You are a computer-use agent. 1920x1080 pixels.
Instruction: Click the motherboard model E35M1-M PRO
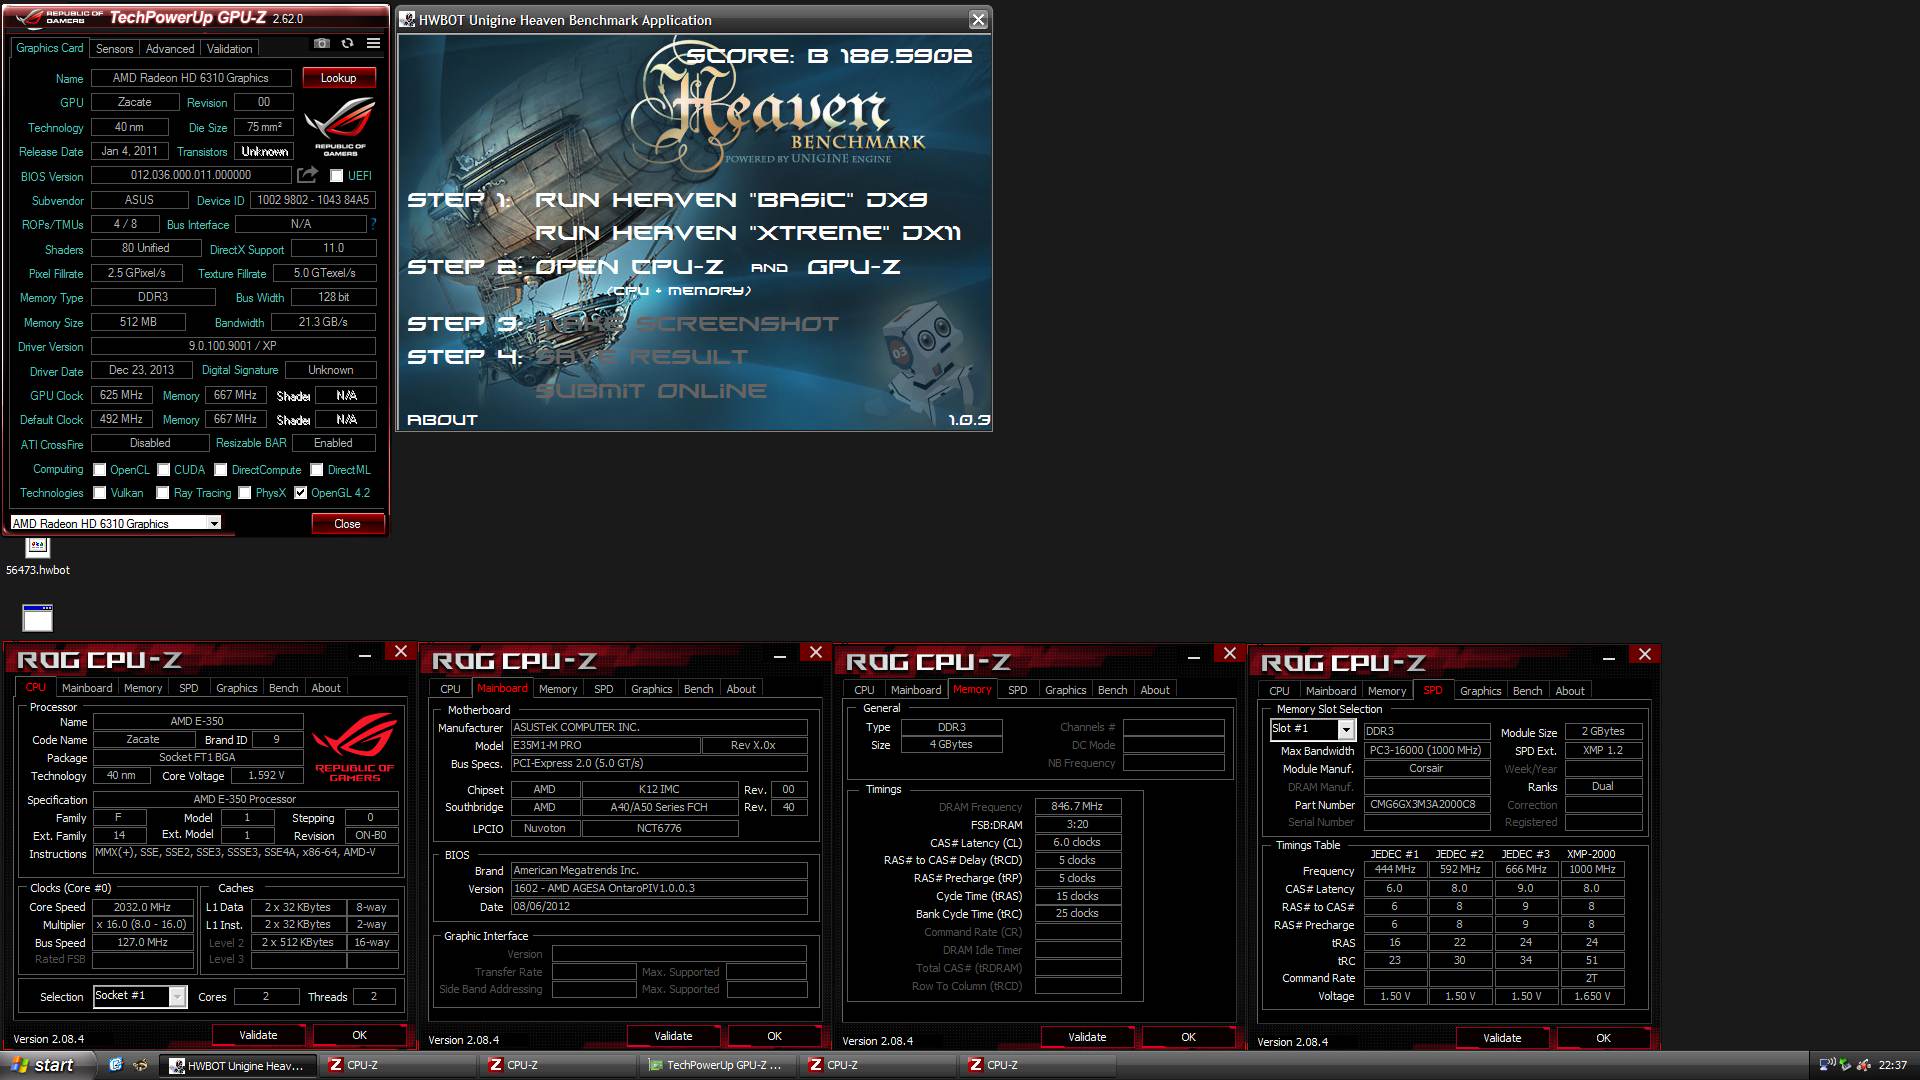coord(605,746)
